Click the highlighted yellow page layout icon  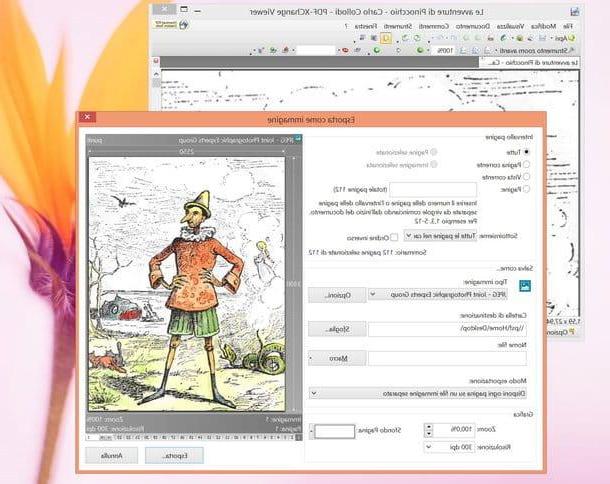tap(386, 38)
